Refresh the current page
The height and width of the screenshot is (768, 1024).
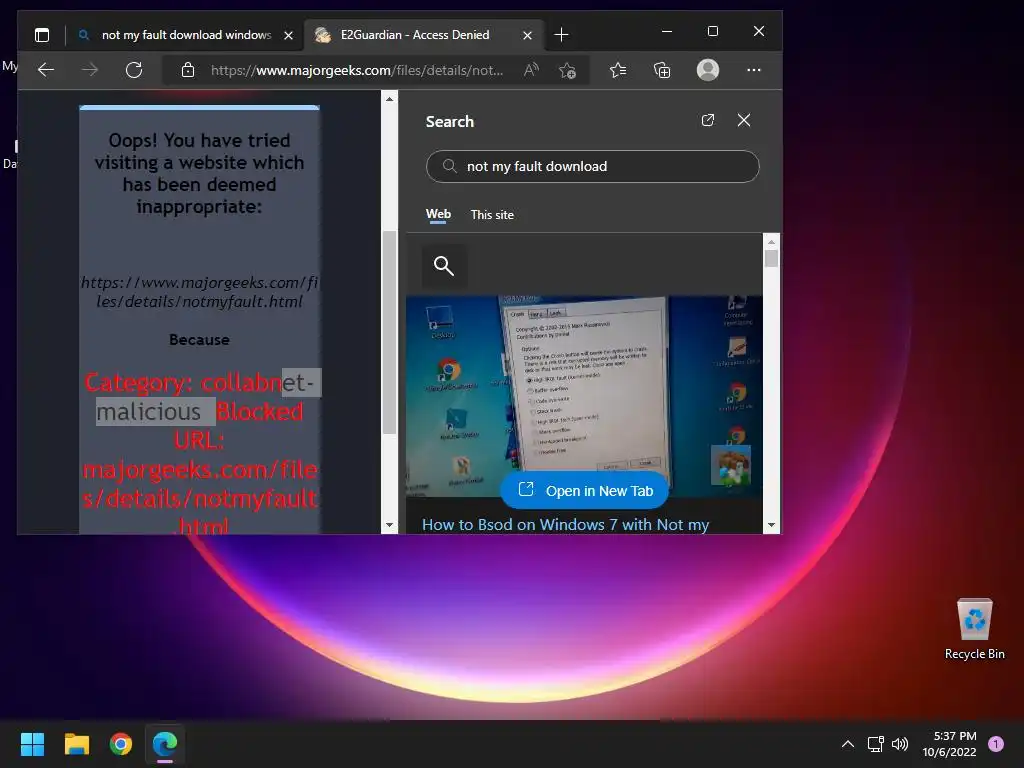134,70
